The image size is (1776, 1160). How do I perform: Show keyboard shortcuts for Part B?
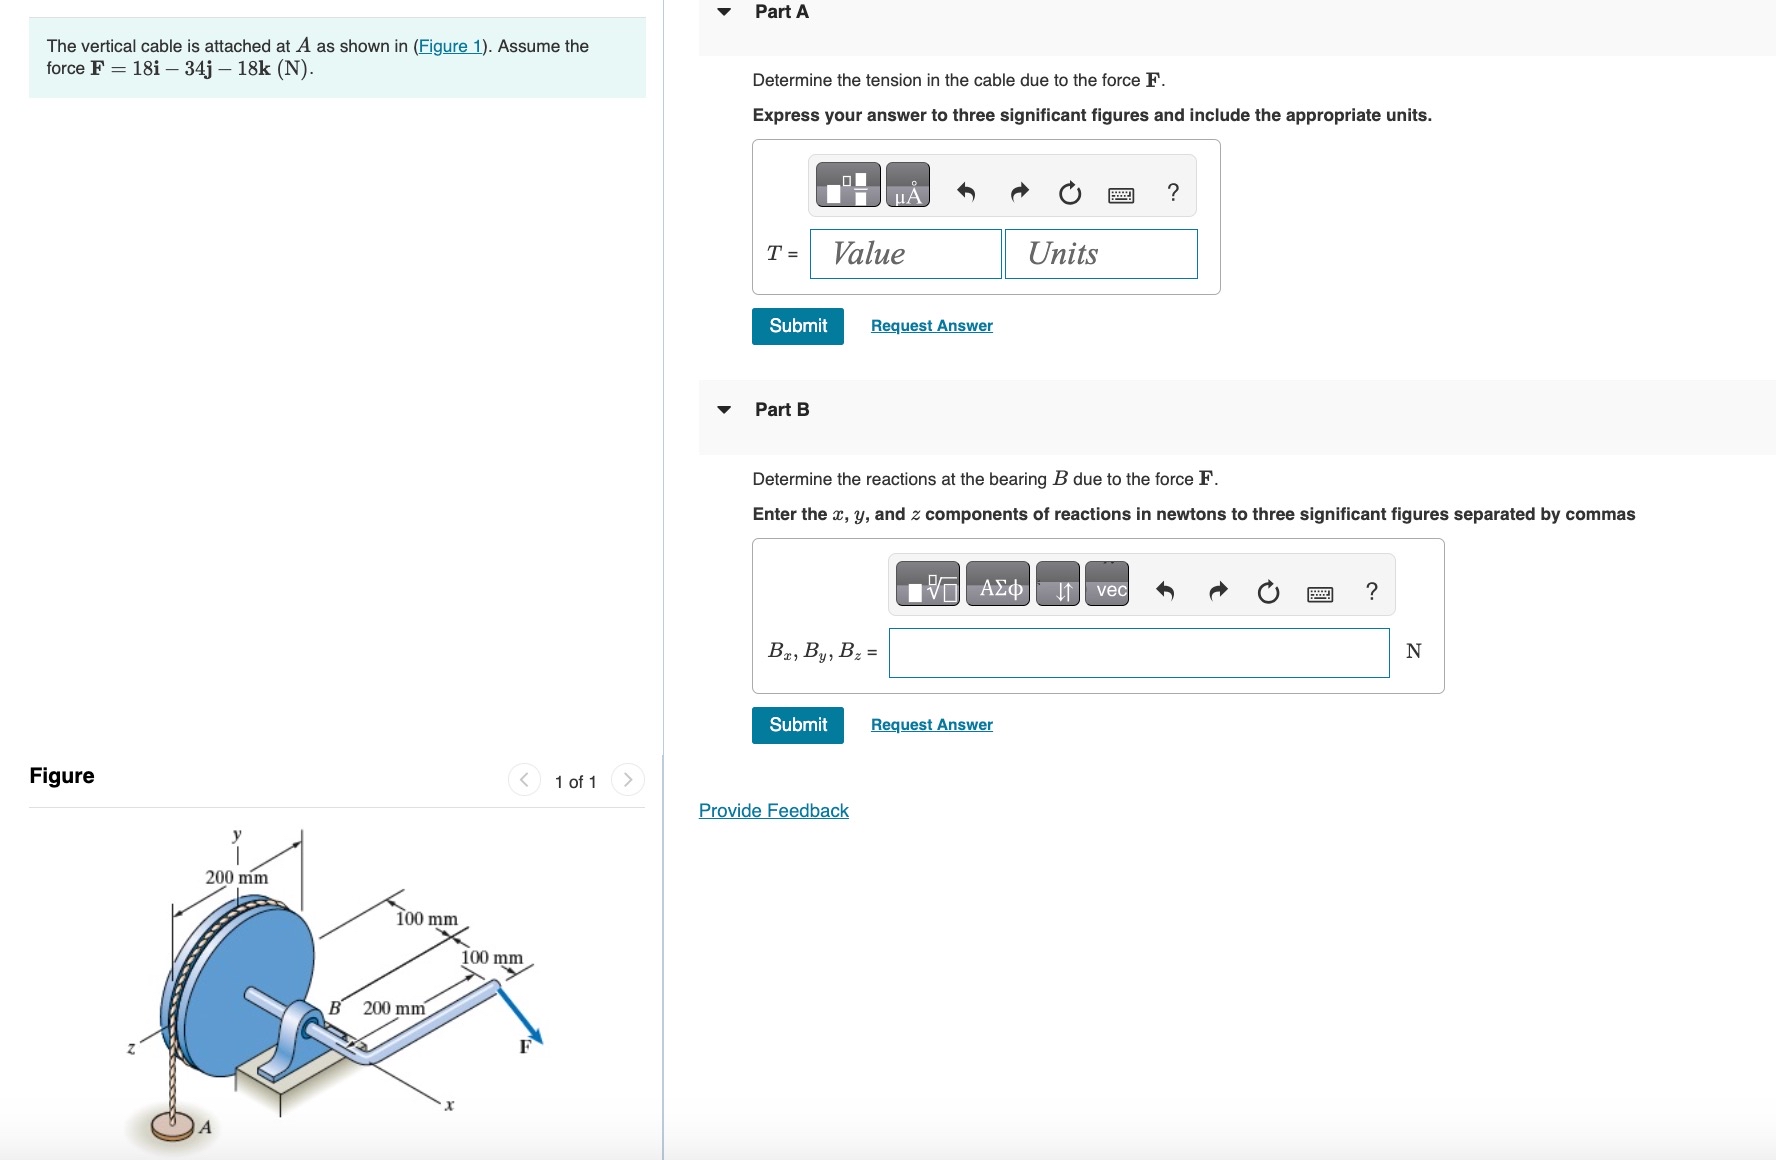pos(1320,594)
